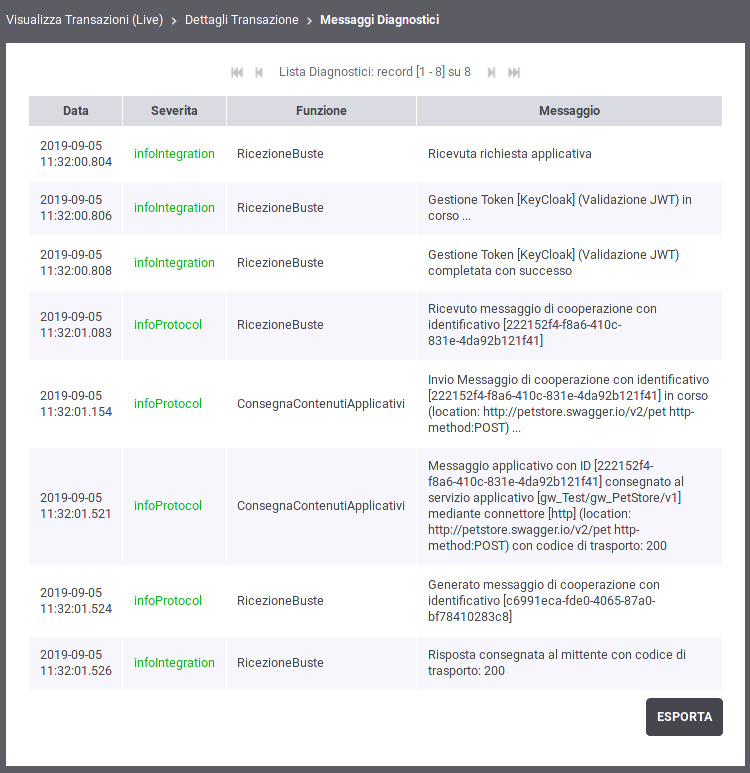
Task: Select message with codice di trasporto: 200 connettore
Action: click(569, 506)
